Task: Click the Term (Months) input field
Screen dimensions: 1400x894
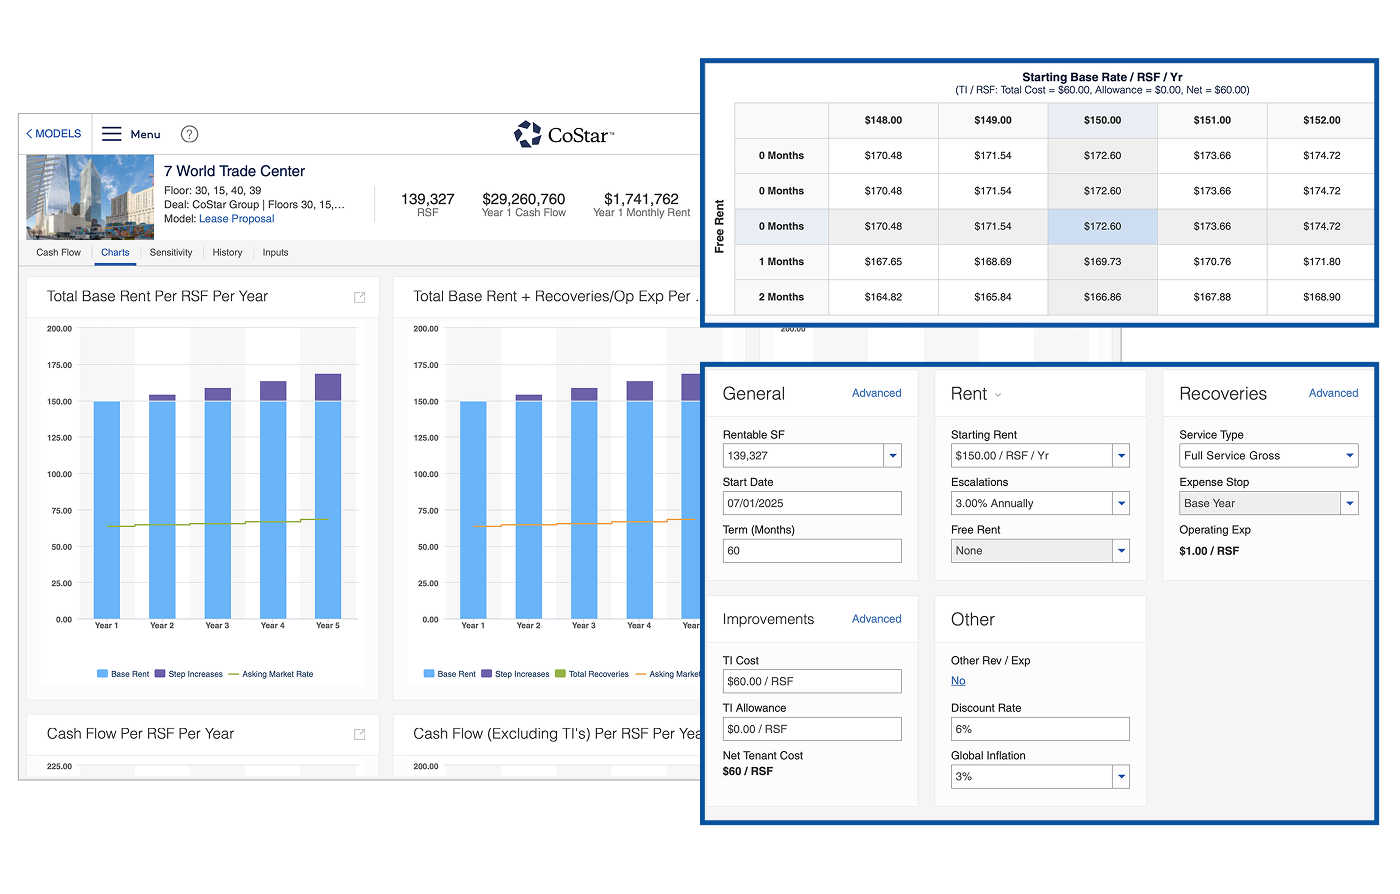Action: click(x=811, y=551)
